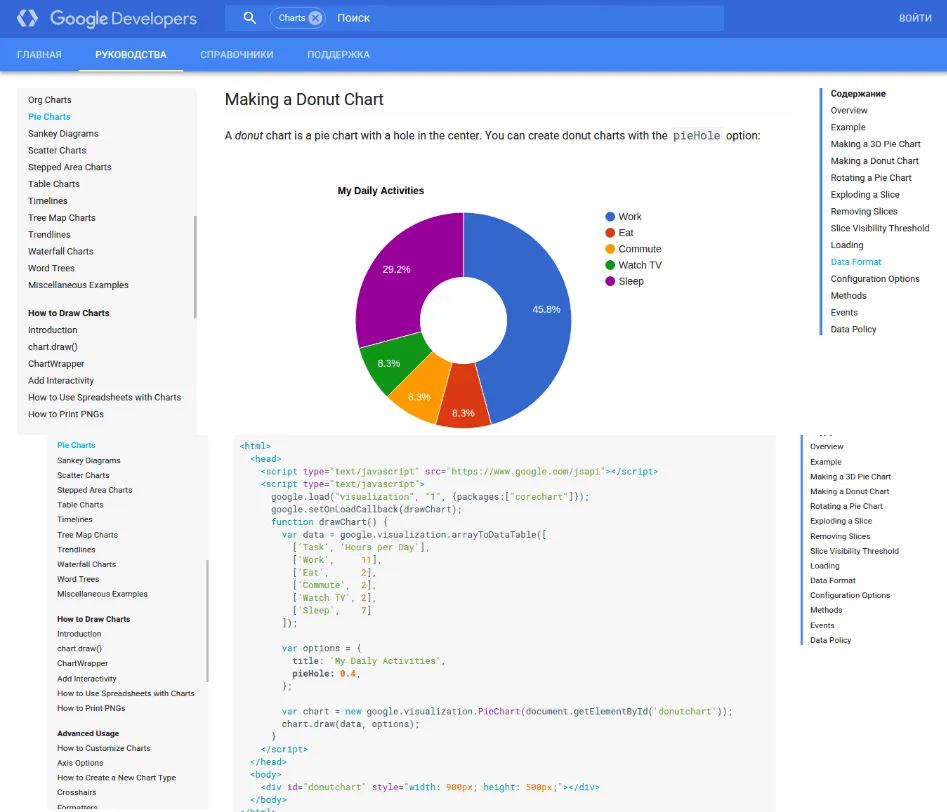This screenshot has height=812, width=947.
Task: Click the blue Work legend marker
Action: 610,216
